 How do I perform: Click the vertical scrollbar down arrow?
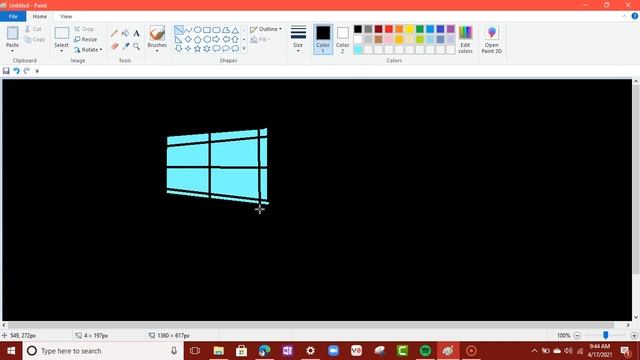[636, 317]
